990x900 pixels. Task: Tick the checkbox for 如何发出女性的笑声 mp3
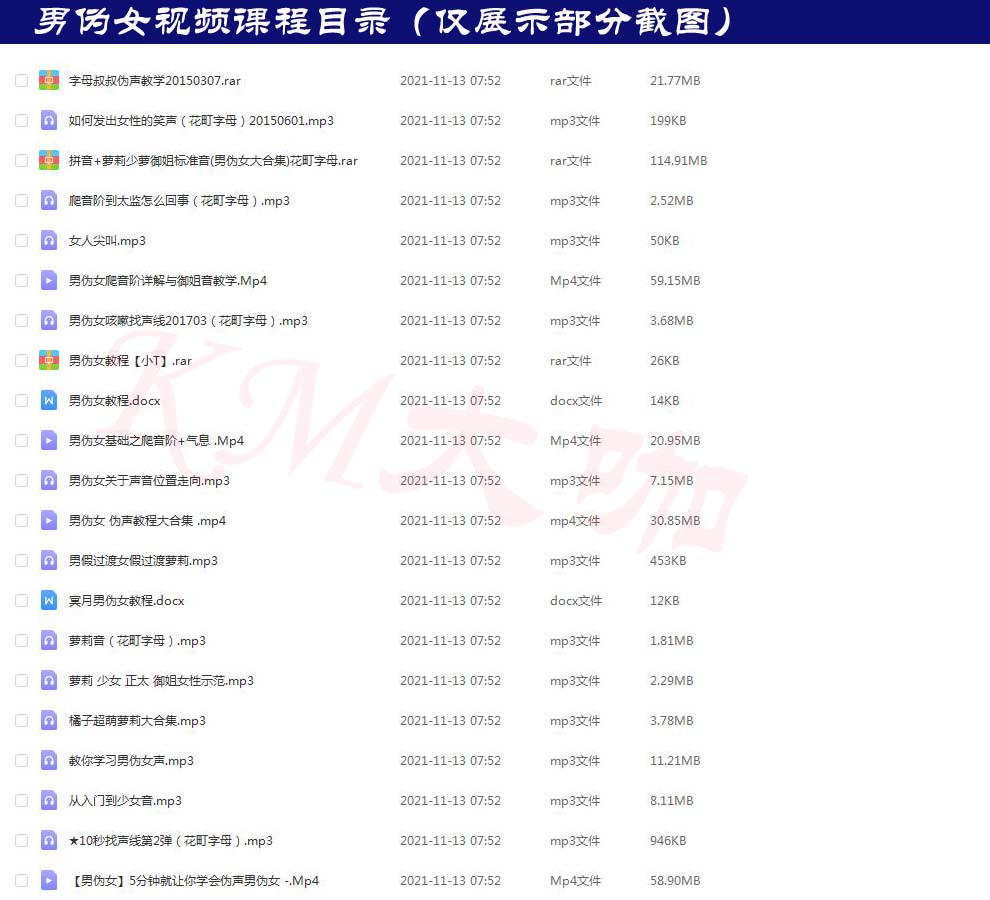coord(21,120)
